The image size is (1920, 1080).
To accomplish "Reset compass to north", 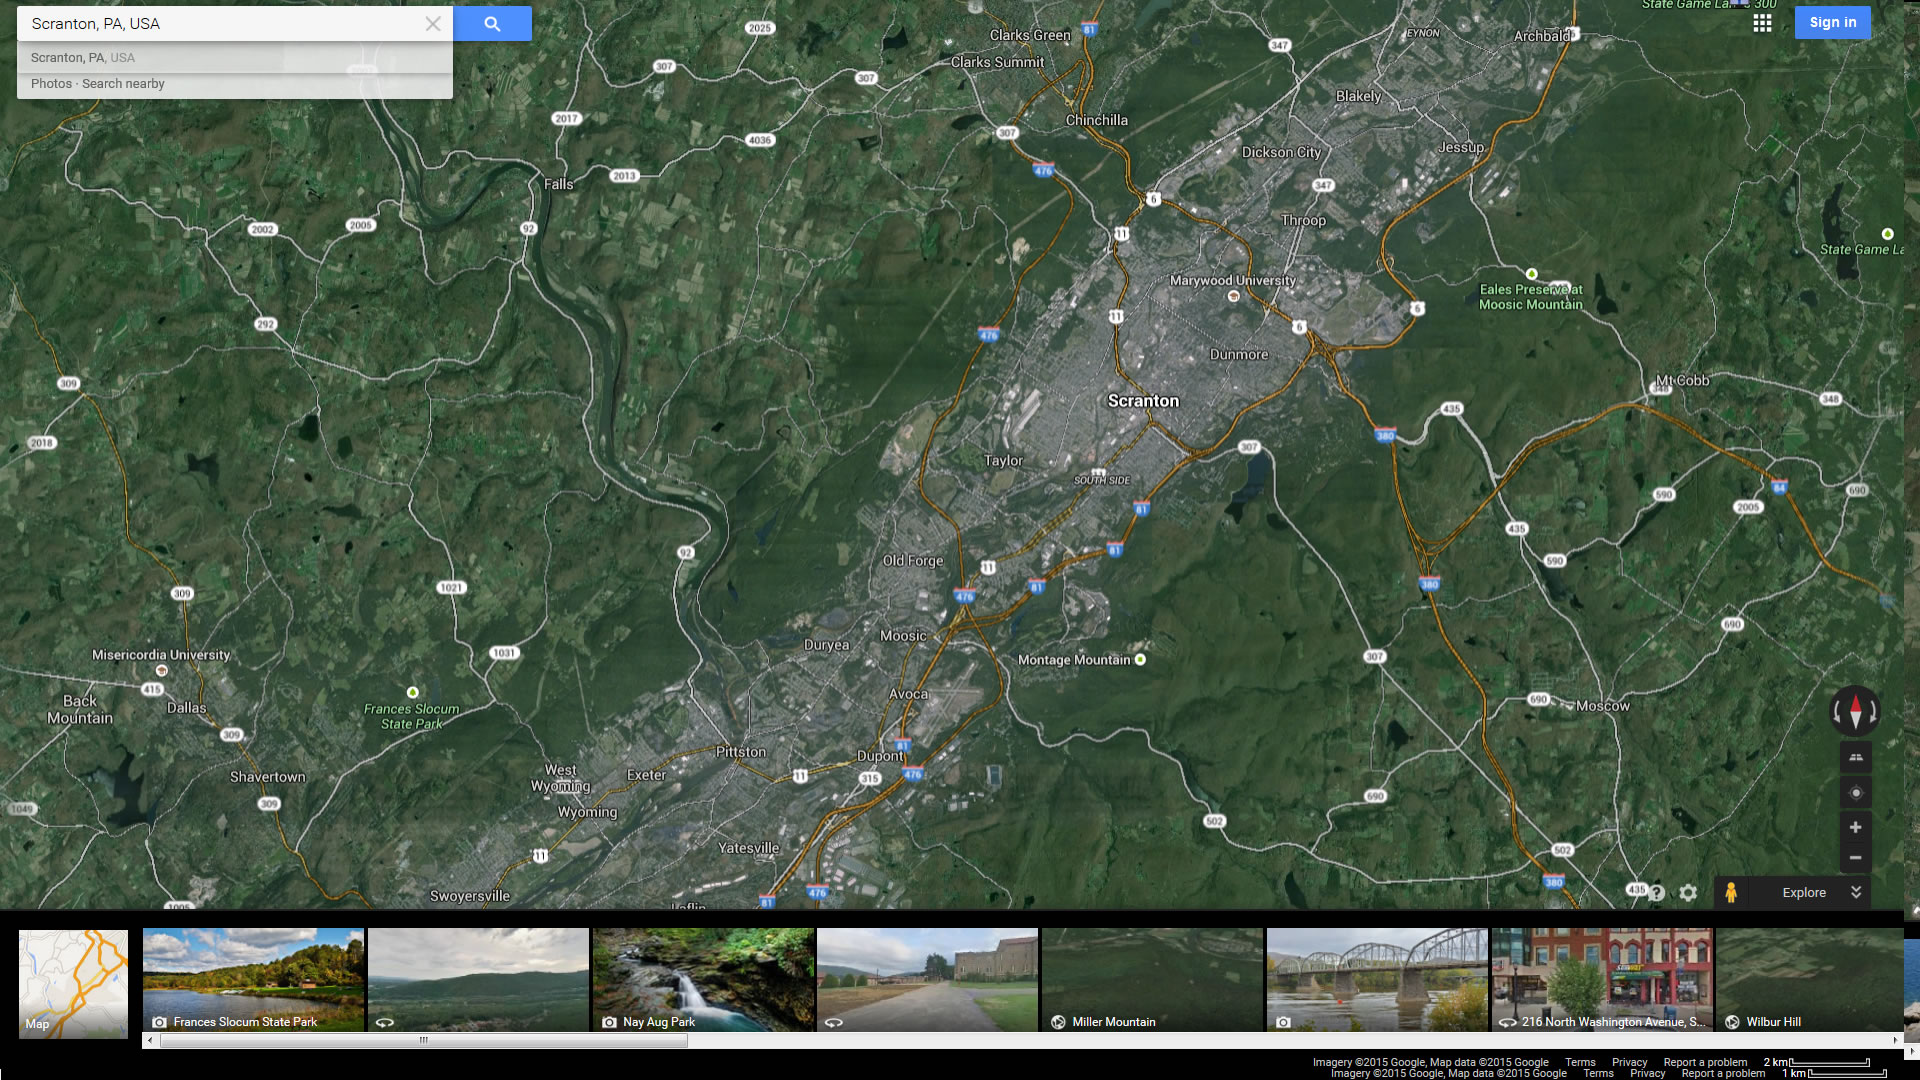I will click(1855, 711).
